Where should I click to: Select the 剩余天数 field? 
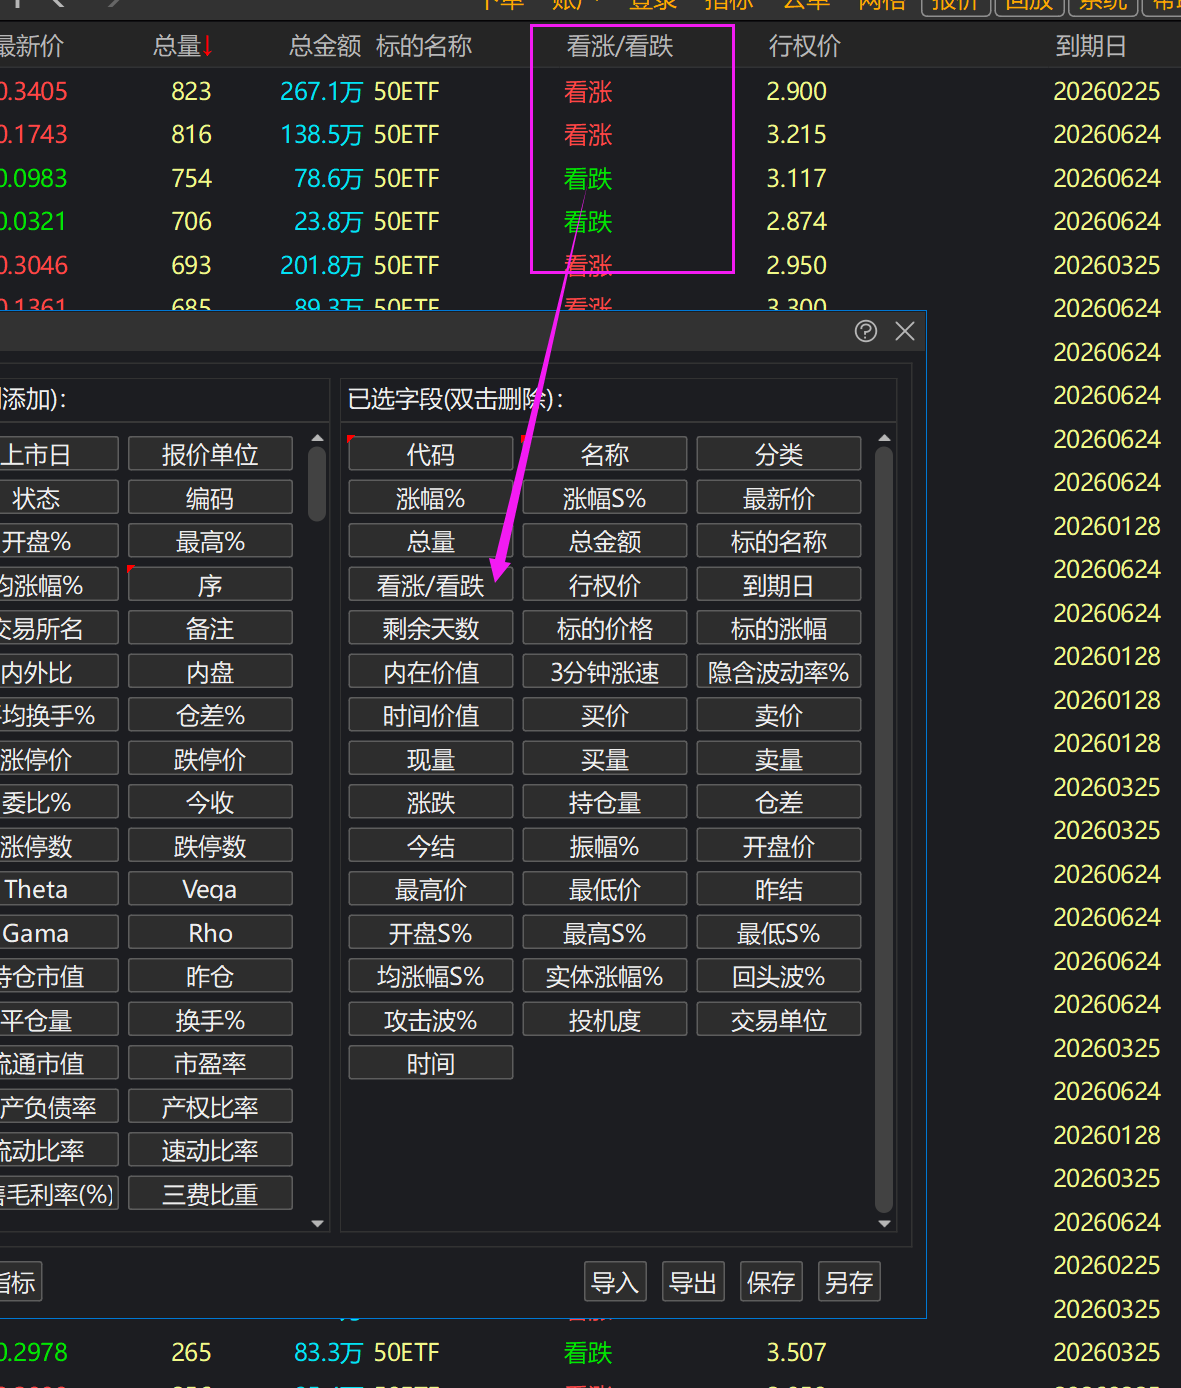(430, 628)
